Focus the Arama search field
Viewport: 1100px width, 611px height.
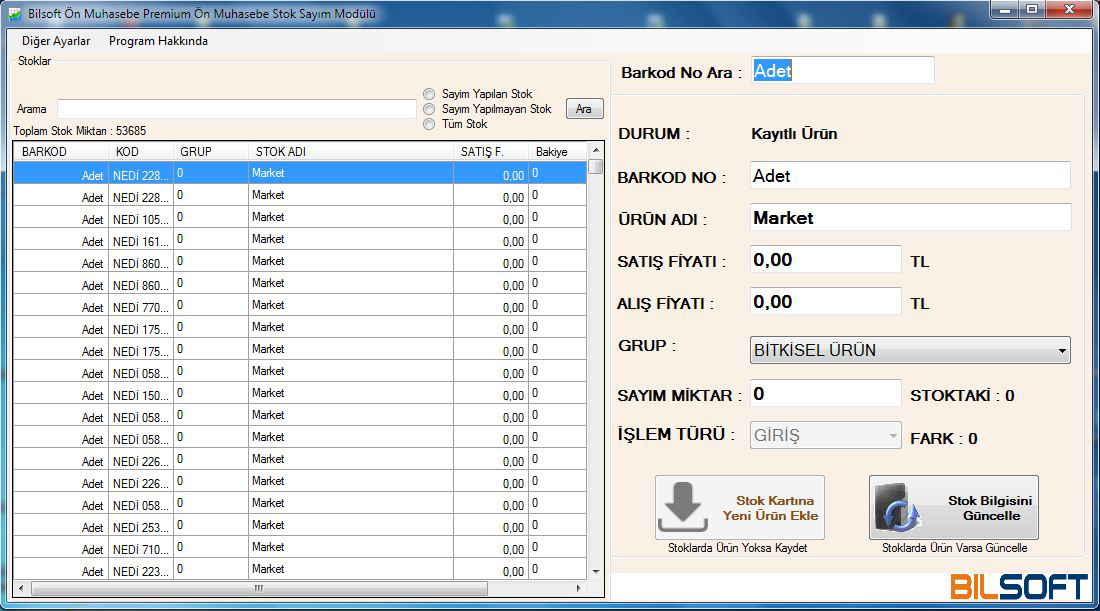(236, 109)
